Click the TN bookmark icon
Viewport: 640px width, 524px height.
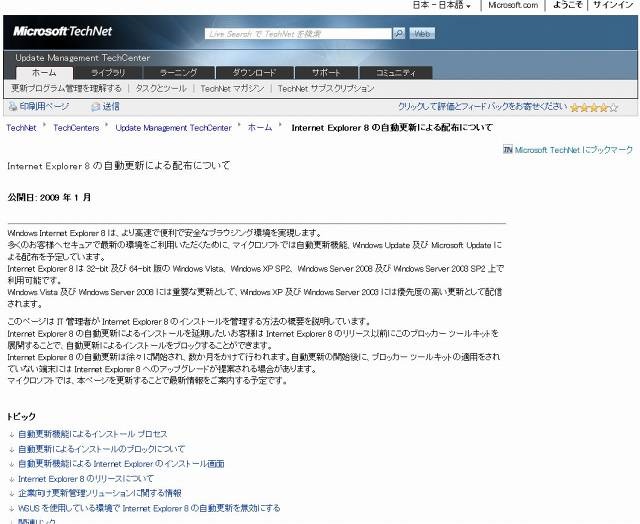pos(508,150)
